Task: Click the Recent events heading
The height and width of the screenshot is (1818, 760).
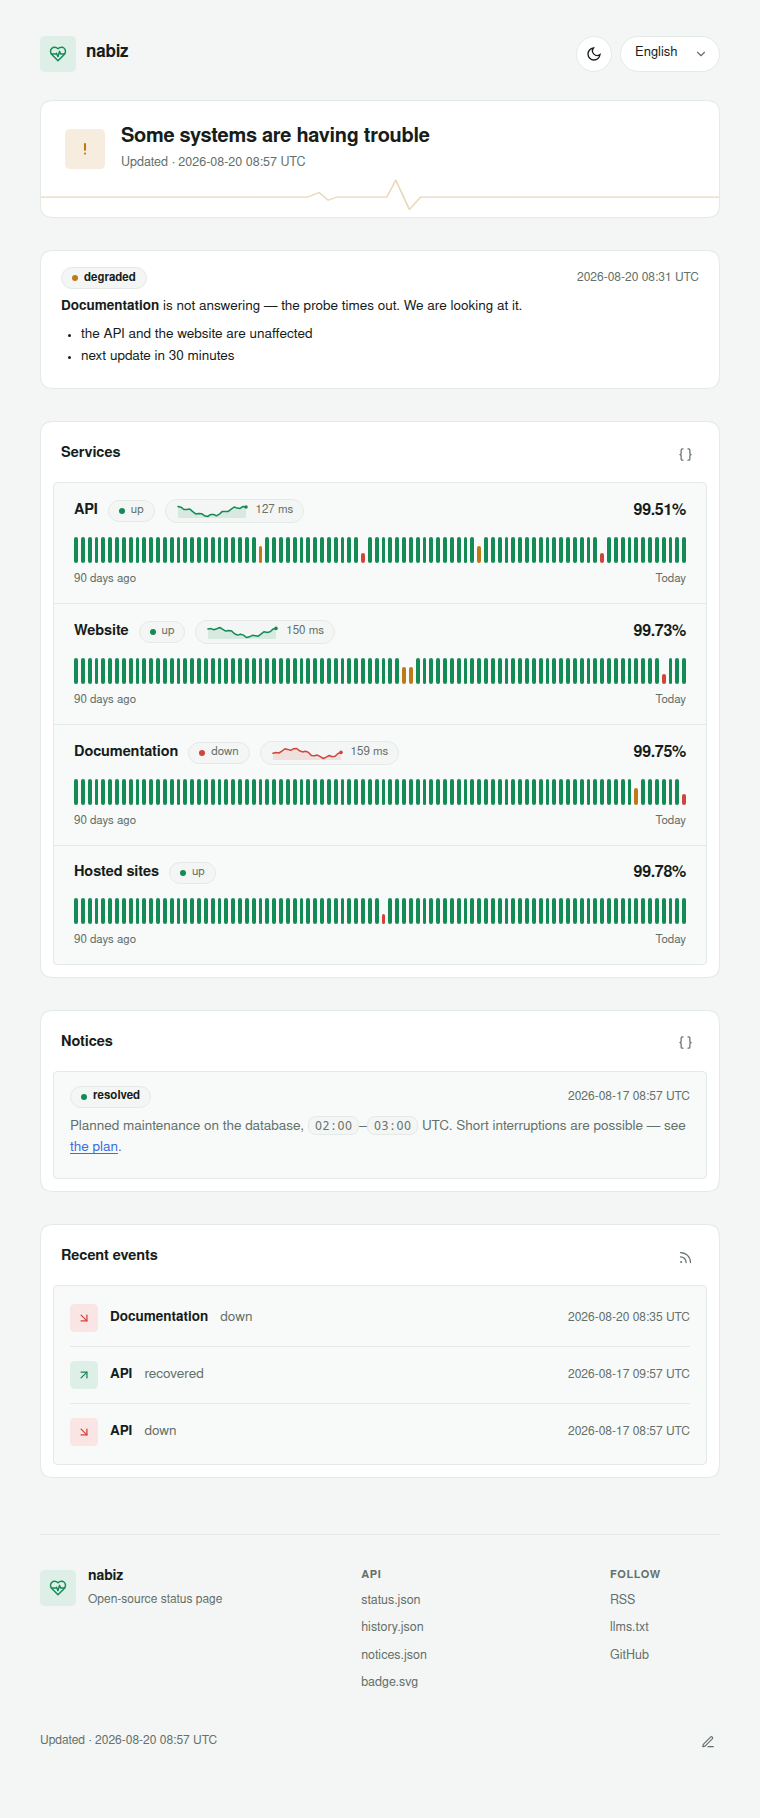Action: (109, 1255)
